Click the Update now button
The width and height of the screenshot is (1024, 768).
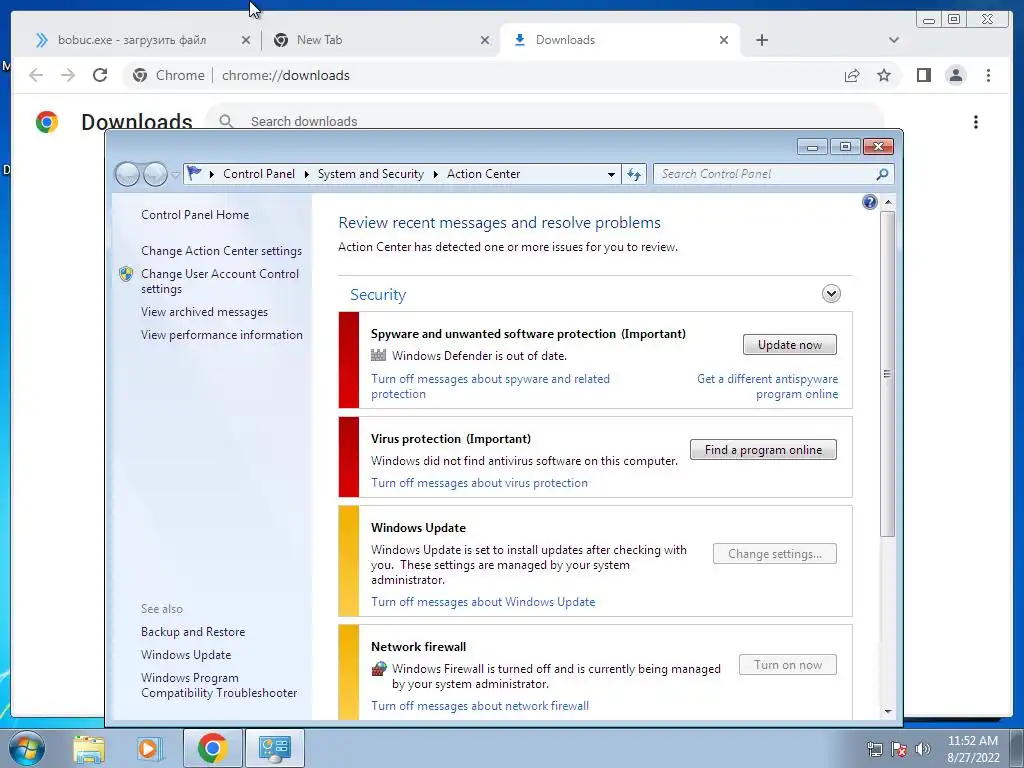click(790, 345)
